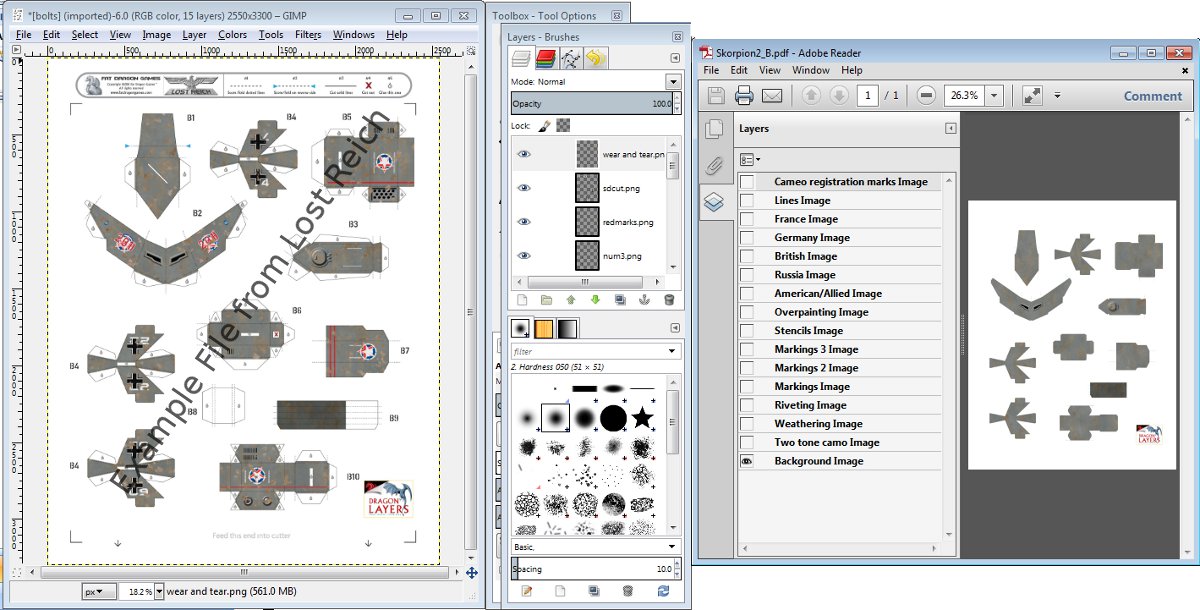The width and height of the screenshot is (1200, 610).
Task: Anchor the floating layer with the anchor icon
Action: click(644, 299)
